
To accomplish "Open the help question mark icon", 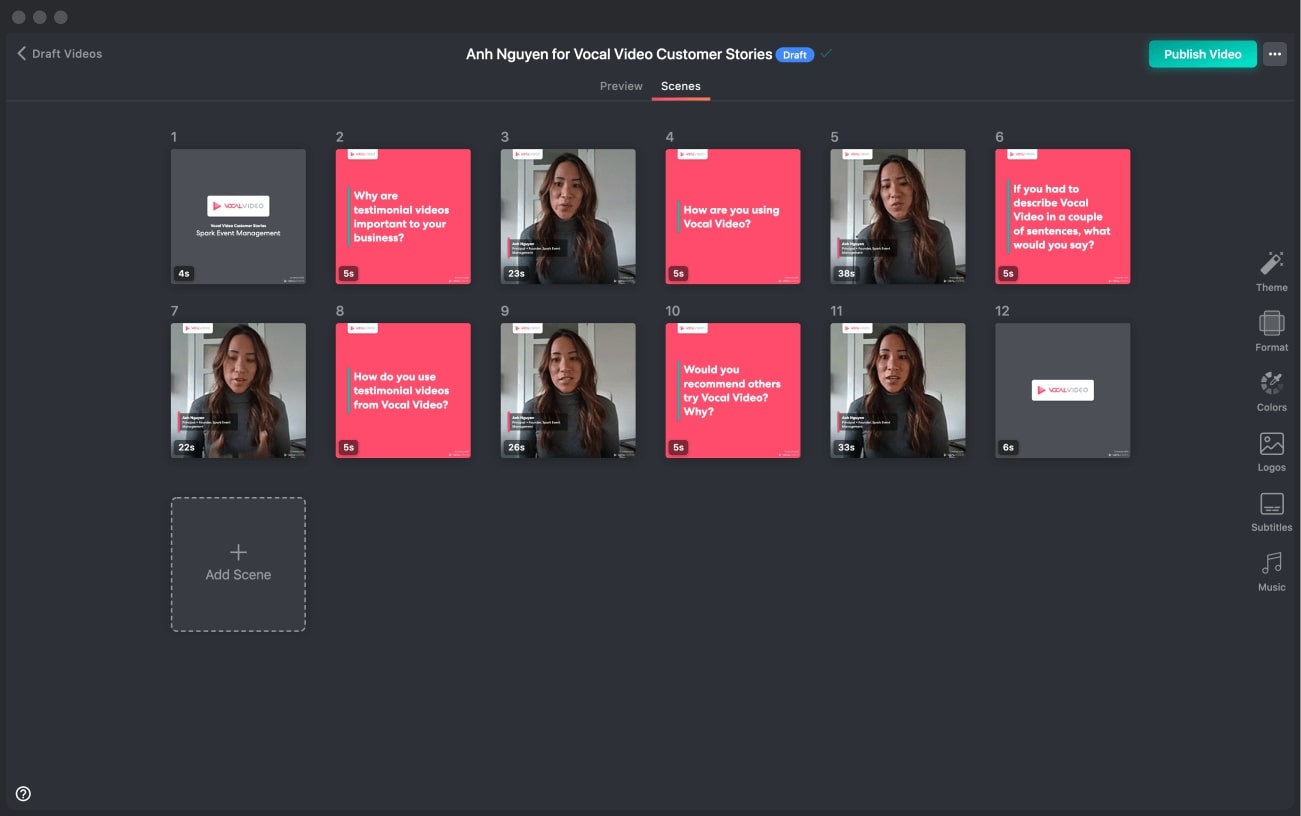I will click(23, 794).
